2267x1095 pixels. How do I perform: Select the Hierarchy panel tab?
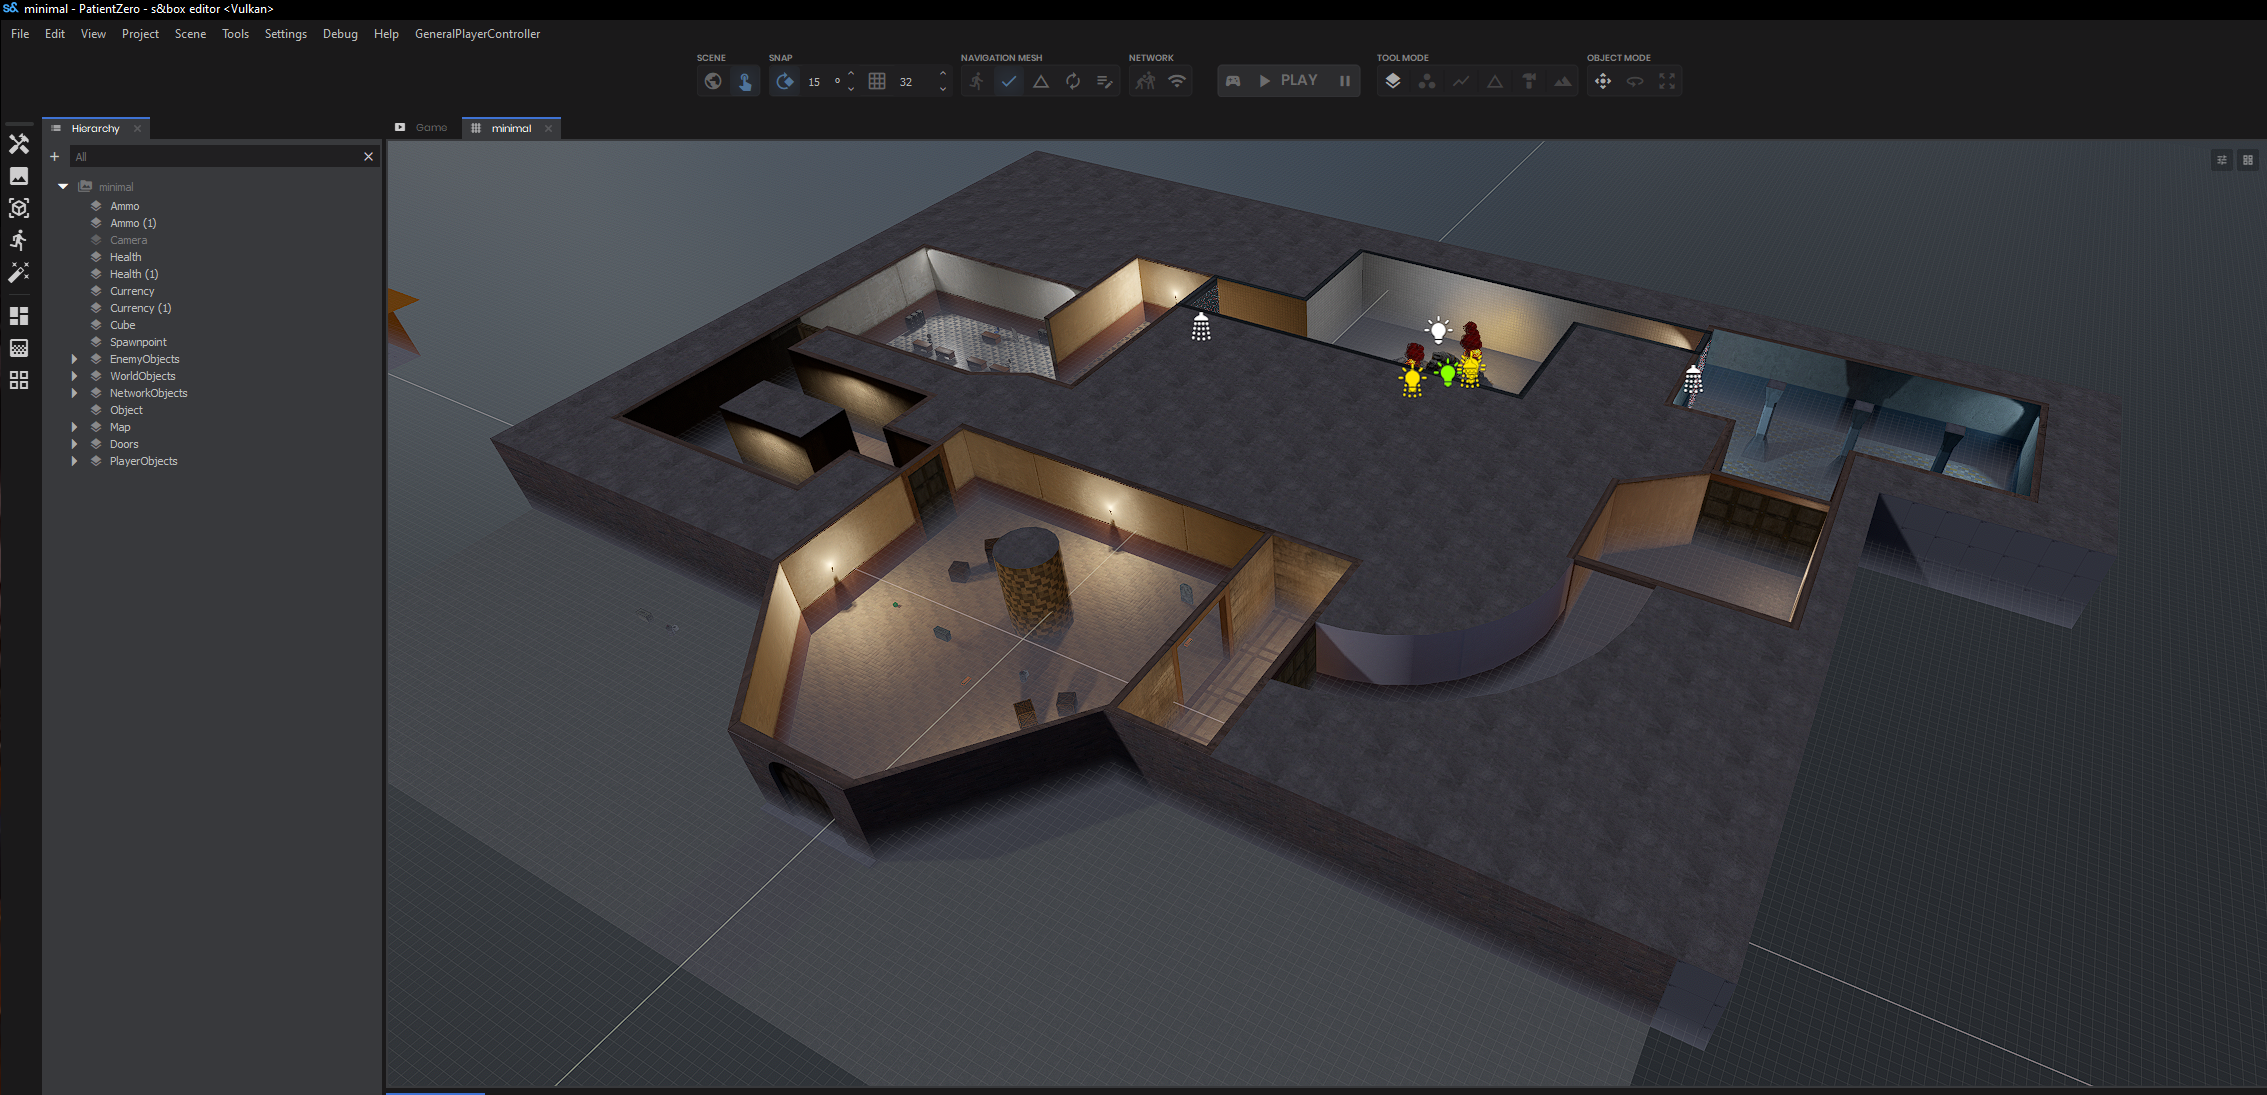pos(95,128)
